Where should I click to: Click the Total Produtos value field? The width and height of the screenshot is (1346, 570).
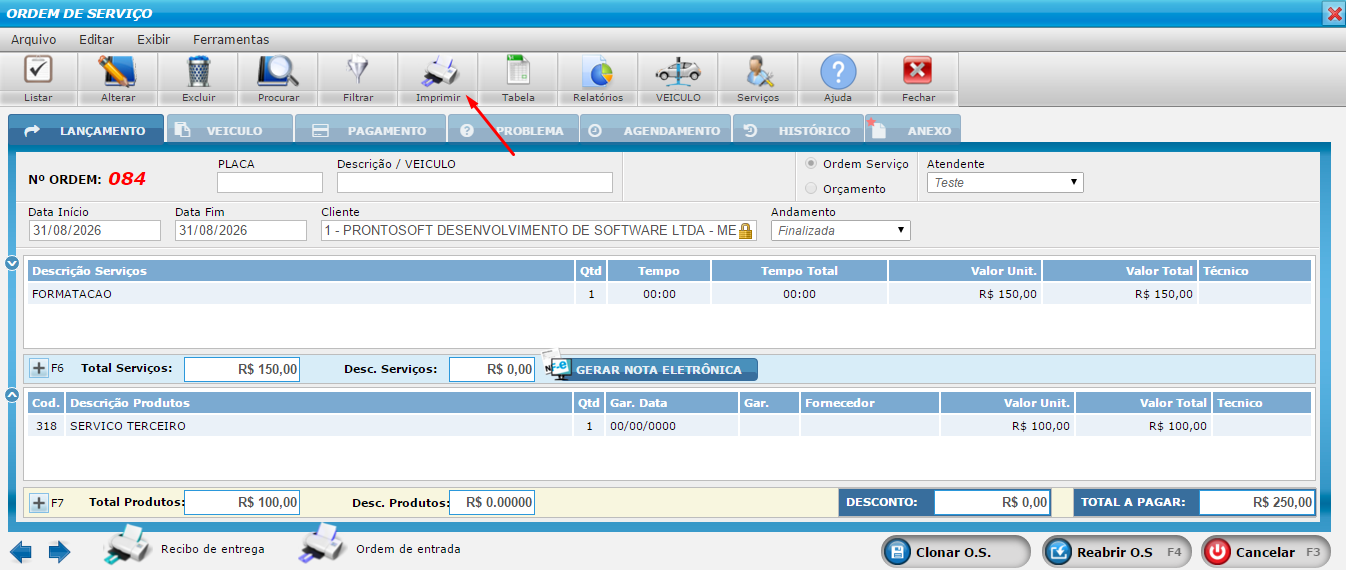tap(242, 502)
